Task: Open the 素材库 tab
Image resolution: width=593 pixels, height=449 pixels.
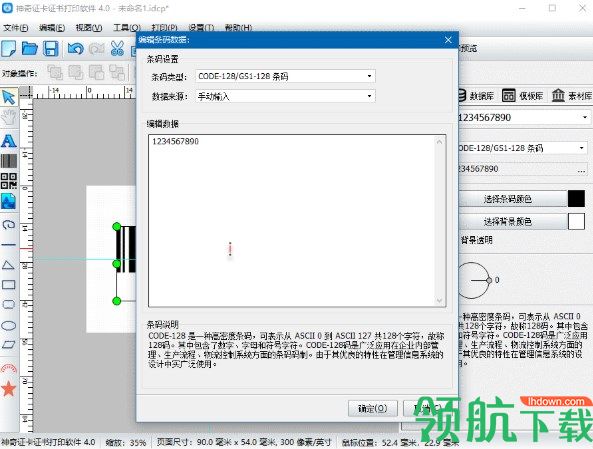Action: (x=571, y=96)
